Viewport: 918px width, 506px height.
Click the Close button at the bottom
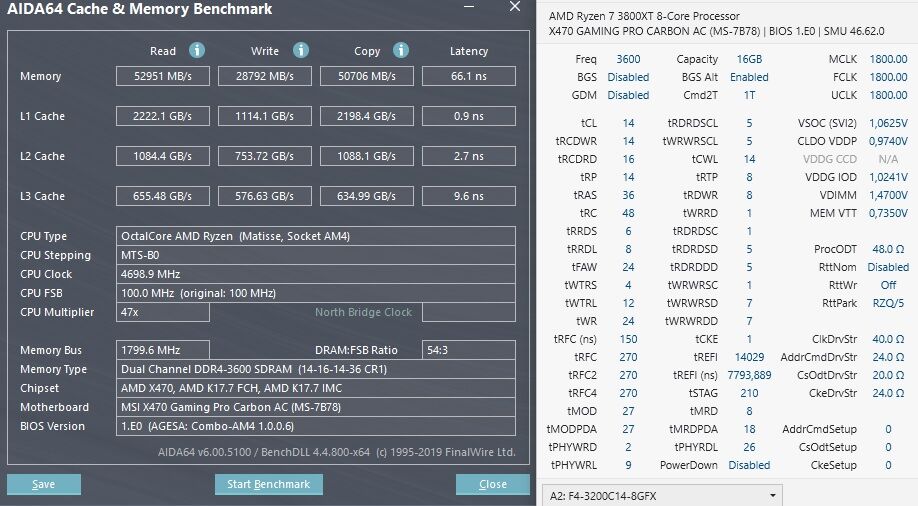point(492,485)
